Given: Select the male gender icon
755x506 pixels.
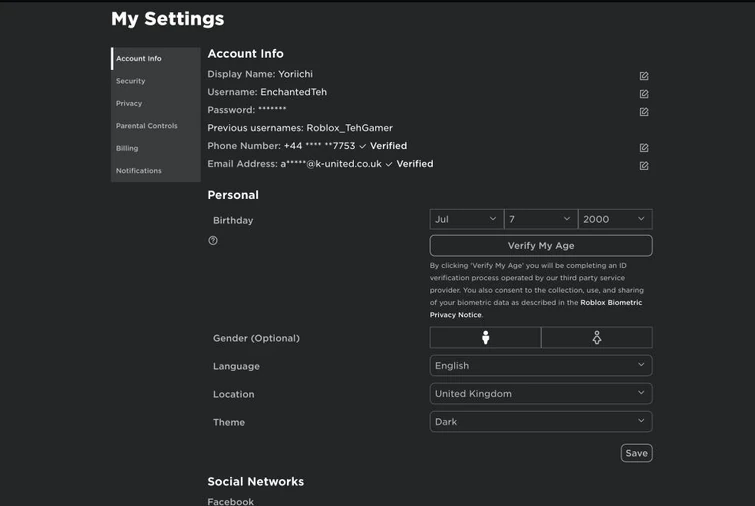Looking at the screenshot, I should 485,338.
